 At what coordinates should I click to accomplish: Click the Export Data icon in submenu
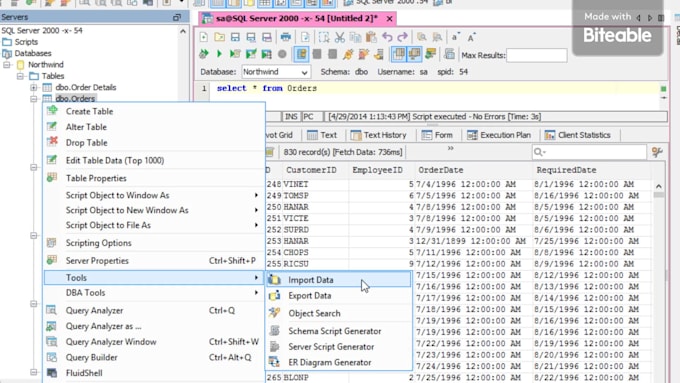point(274,295)
